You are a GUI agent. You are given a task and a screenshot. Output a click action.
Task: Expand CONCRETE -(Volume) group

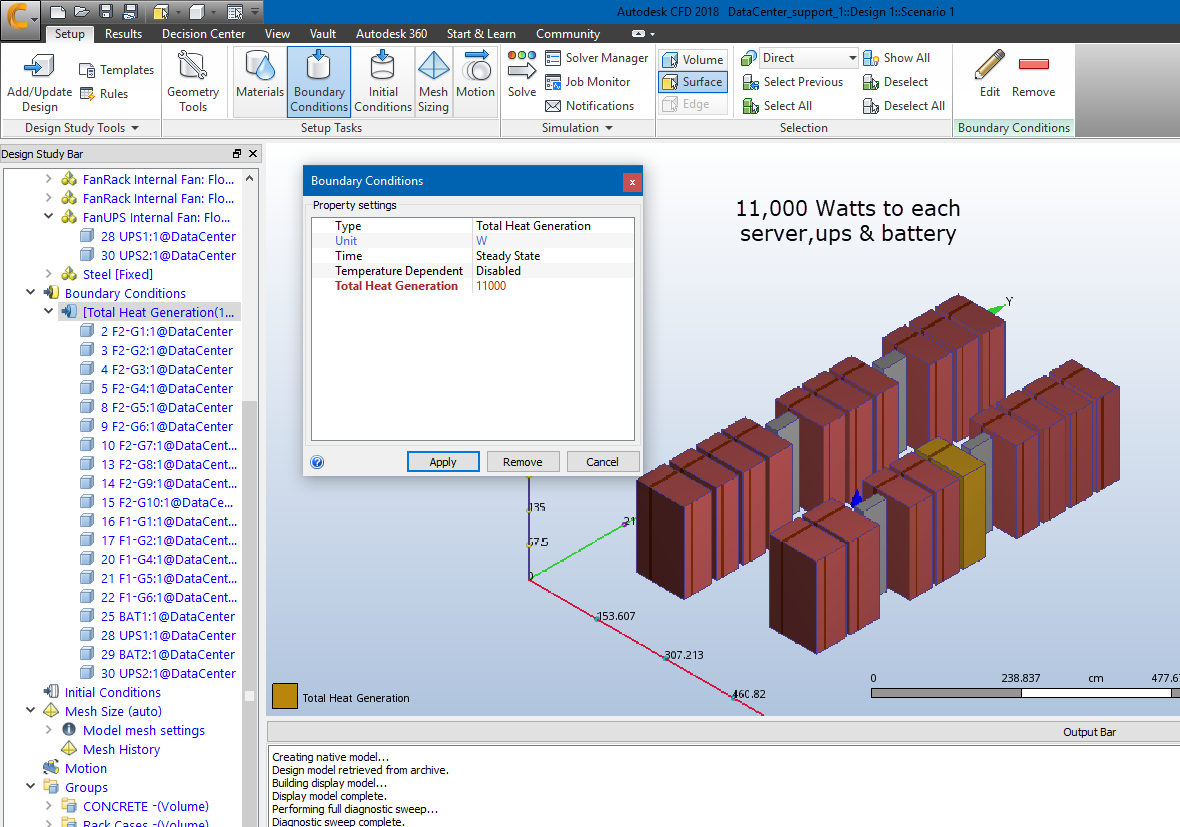click(48, 805)
